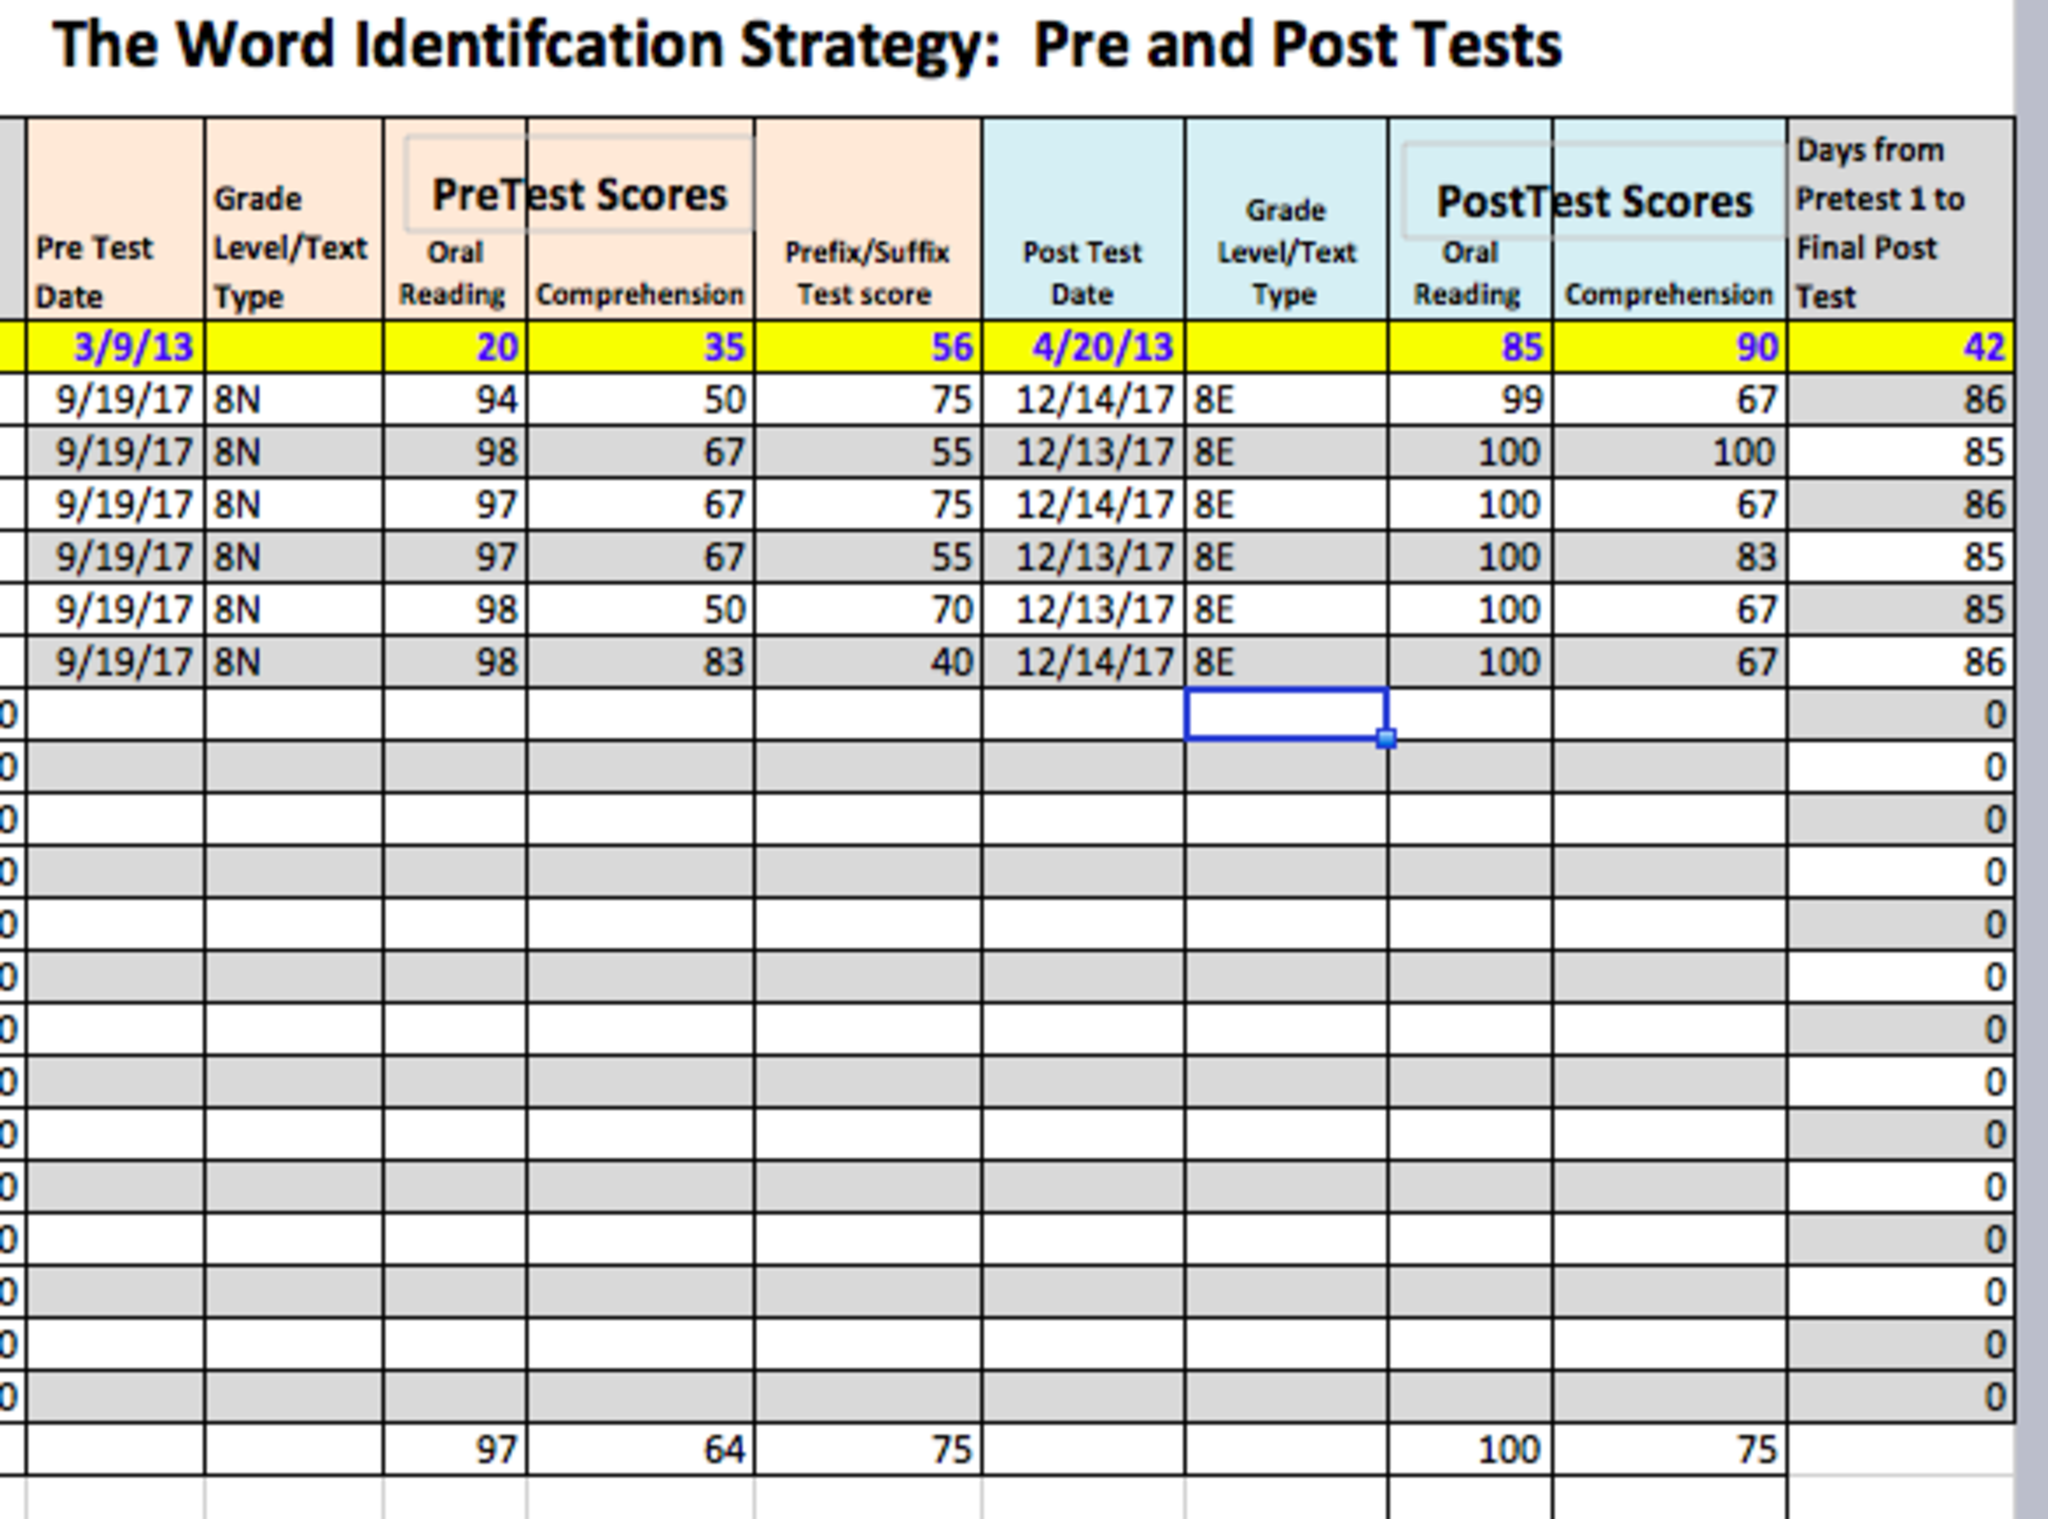2048x1519 pixels.
Task: Click the vertical scrollbar on the right edge
Action: pyautogui.click(x=2031, y=760)
